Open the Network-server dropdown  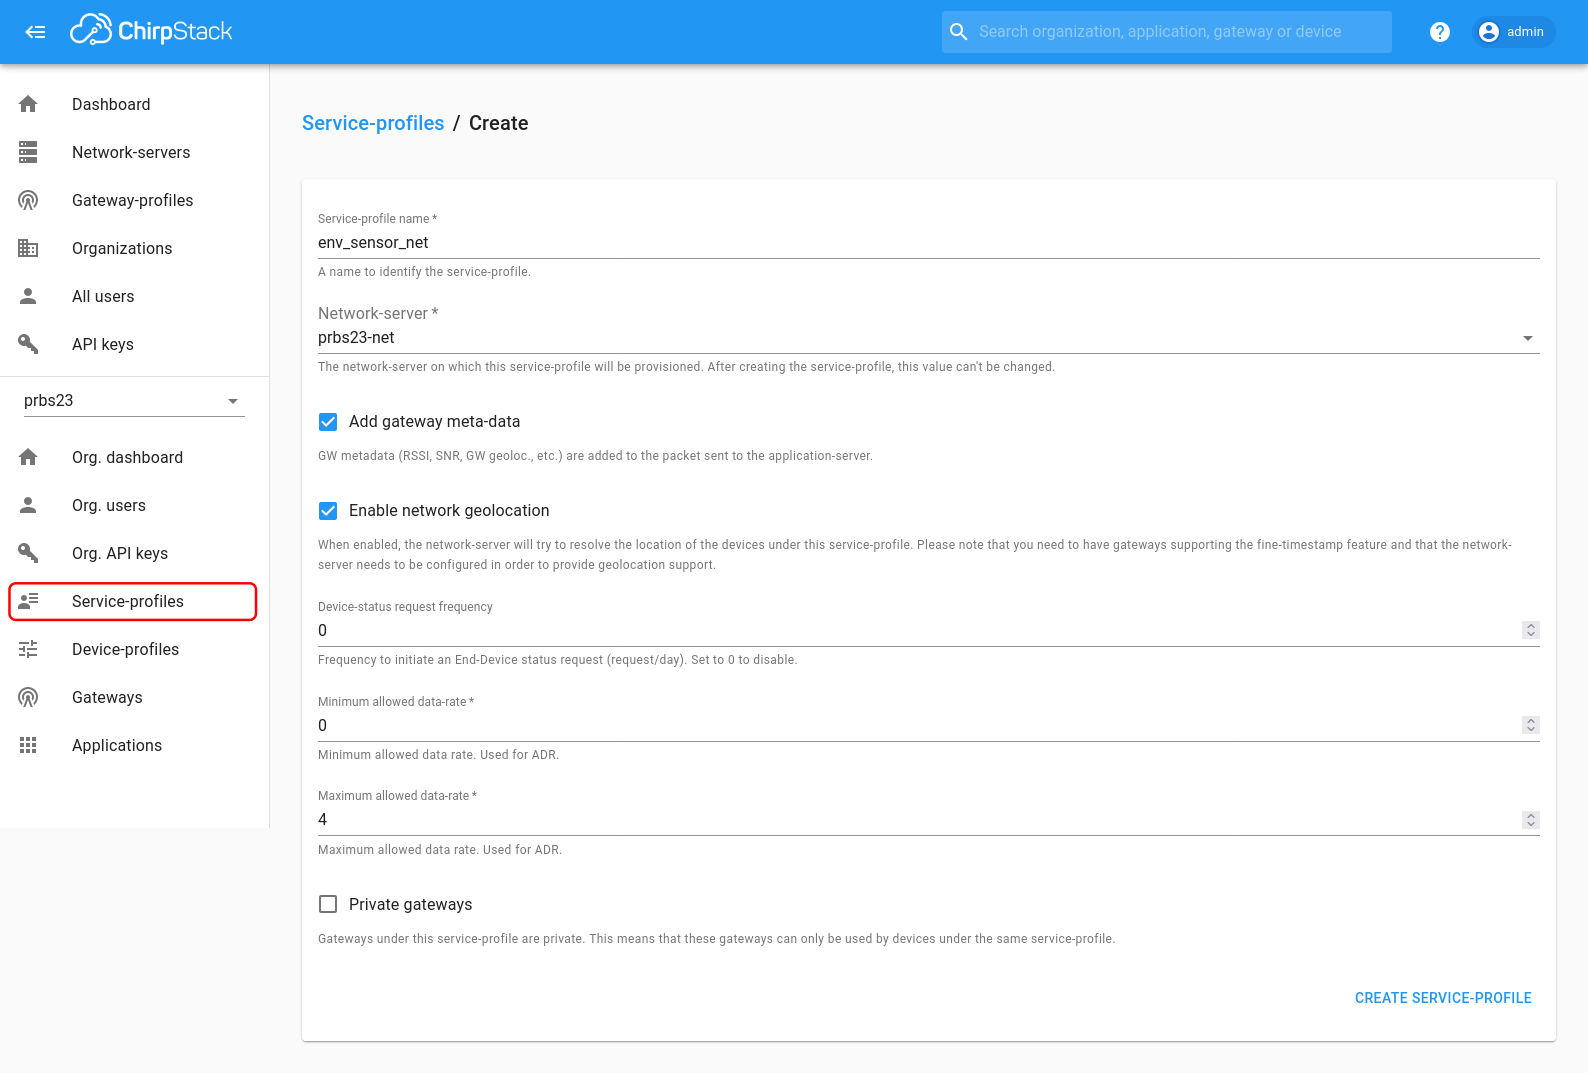[928, 338]
